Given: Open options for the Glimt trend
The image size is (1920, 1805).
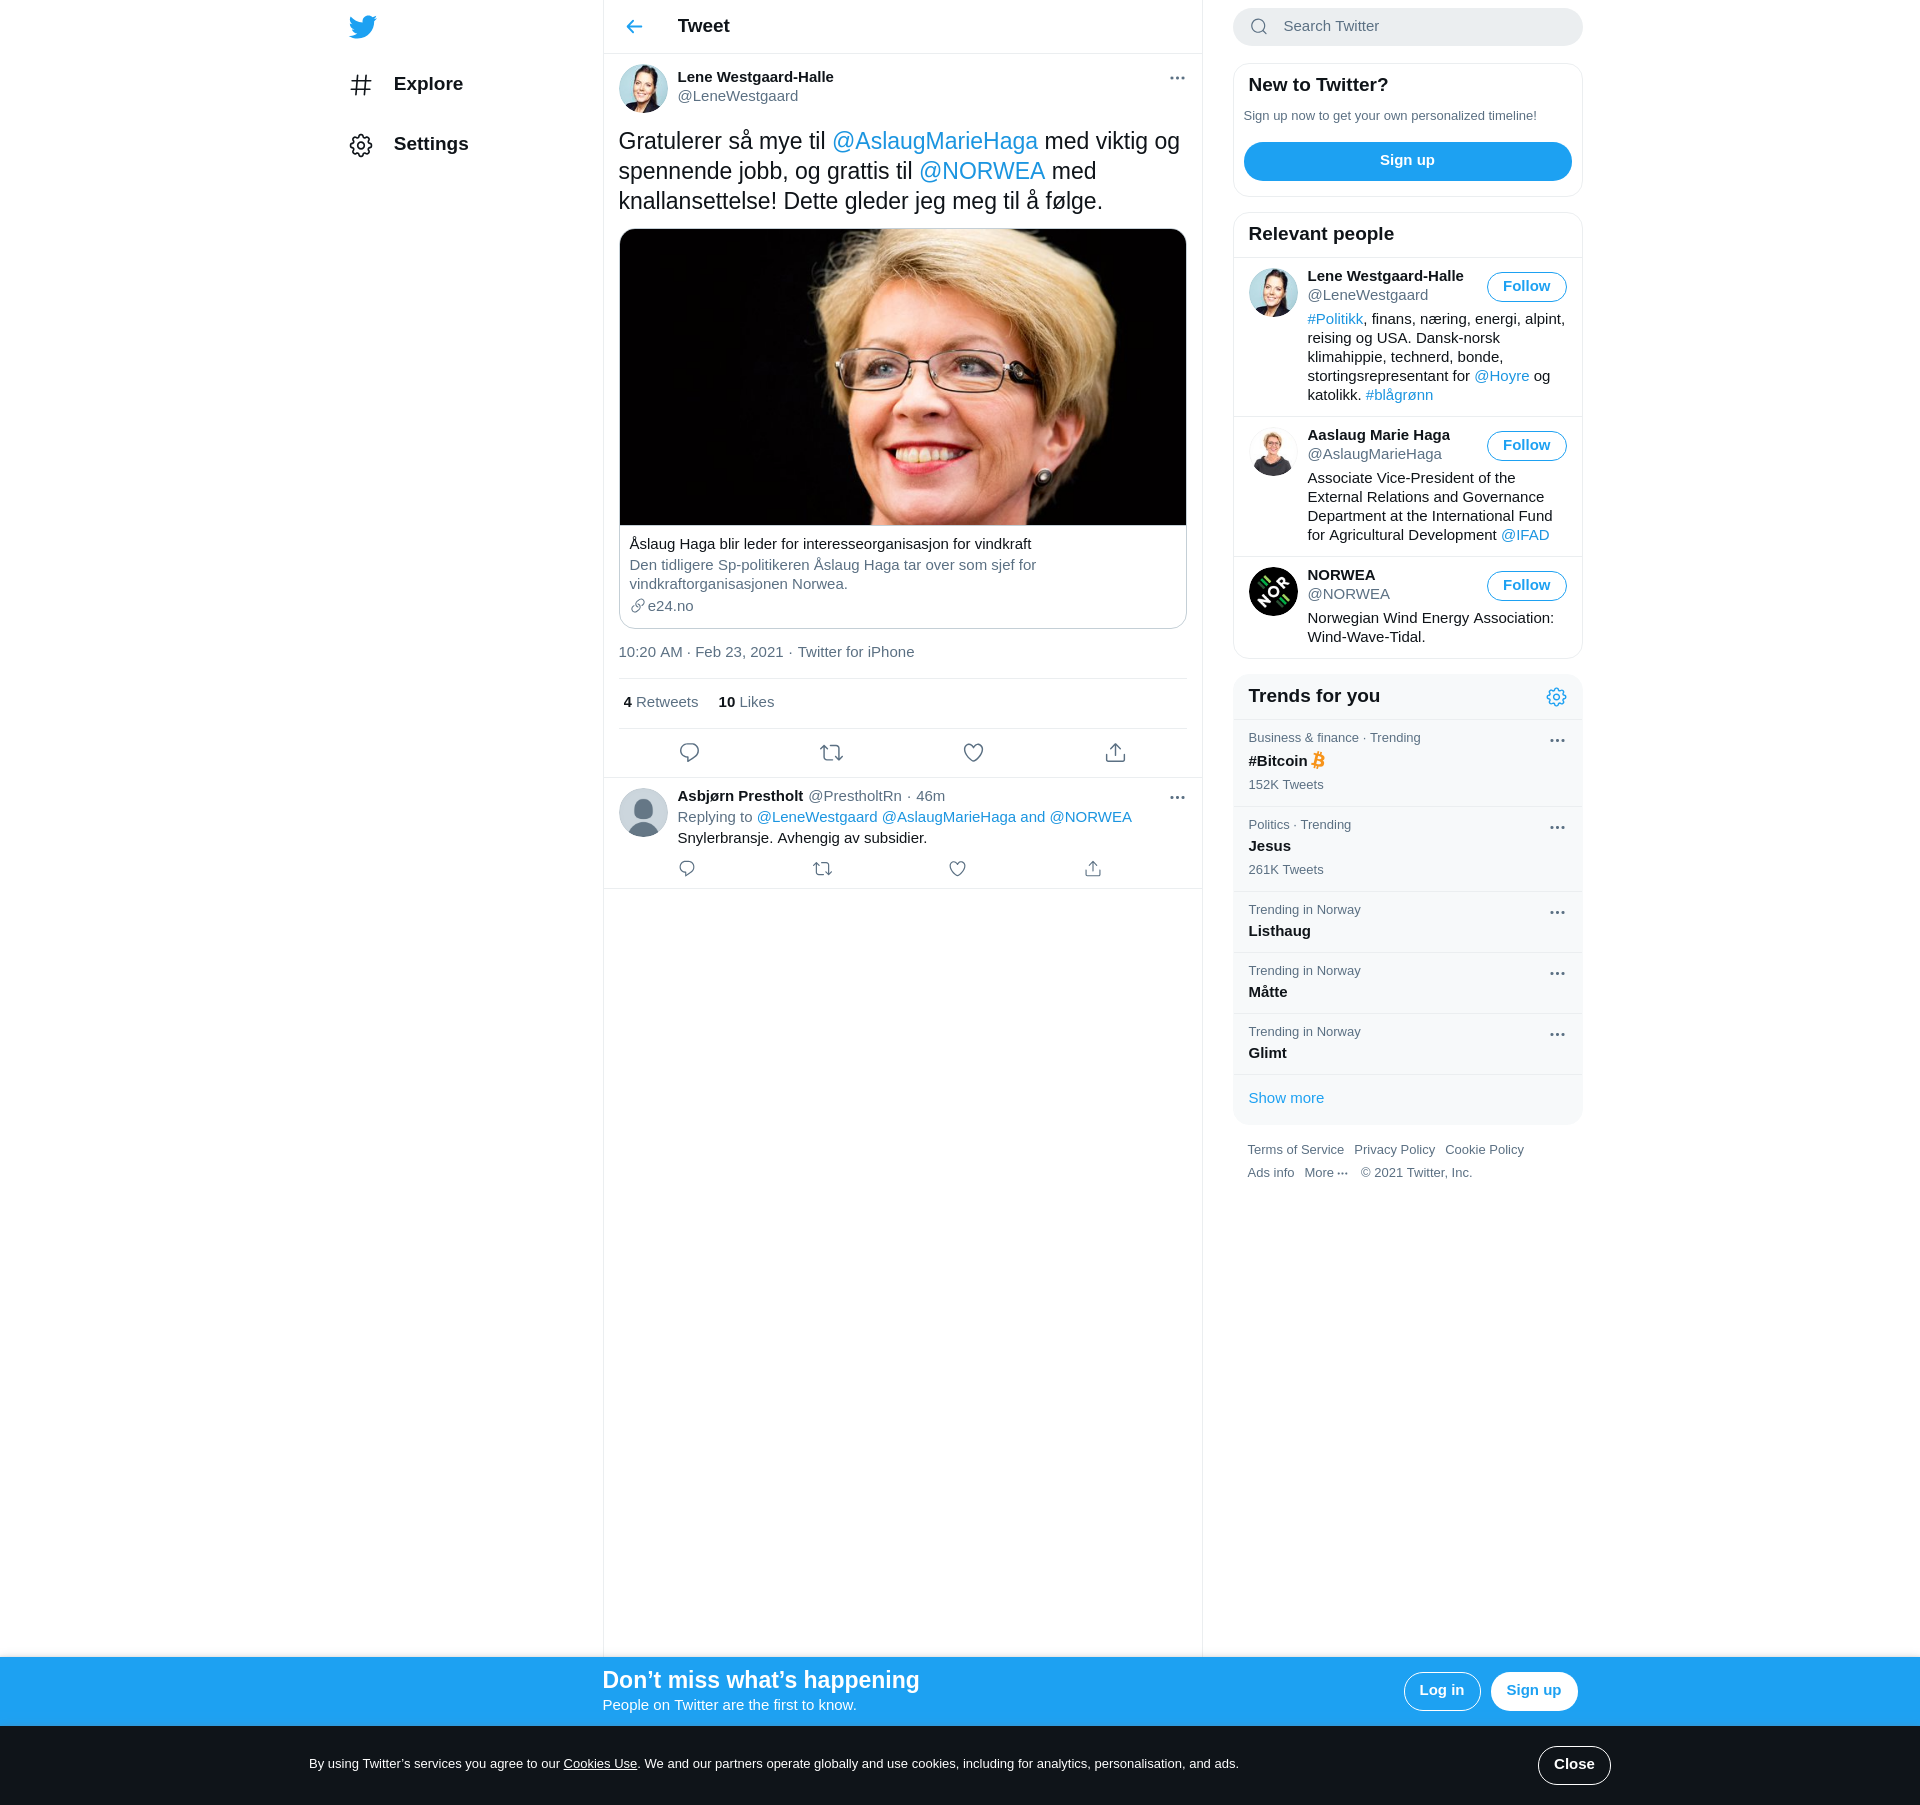Looking at the screenshot, I should point(1557,1035).
